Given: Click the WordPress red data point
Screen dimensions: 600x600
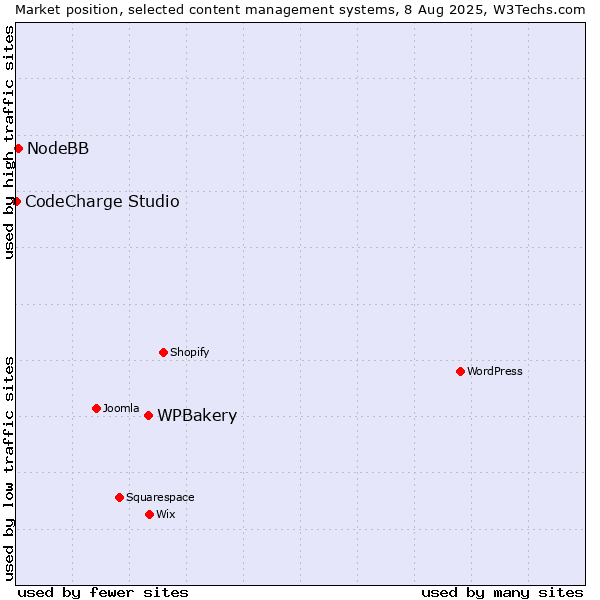Looking at the screenshot, I should click(460, 371).
